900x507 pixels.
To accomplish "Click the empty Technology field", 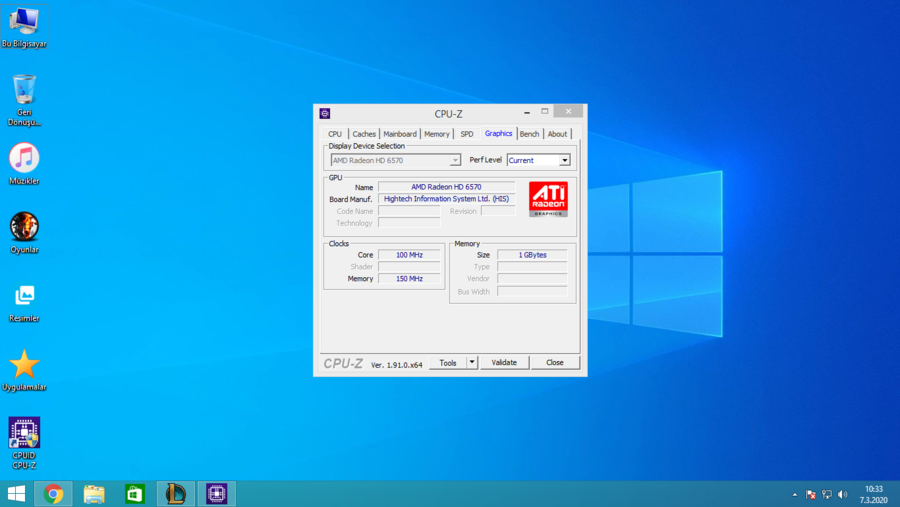I will pyautogui.click(x=409, y=223).
